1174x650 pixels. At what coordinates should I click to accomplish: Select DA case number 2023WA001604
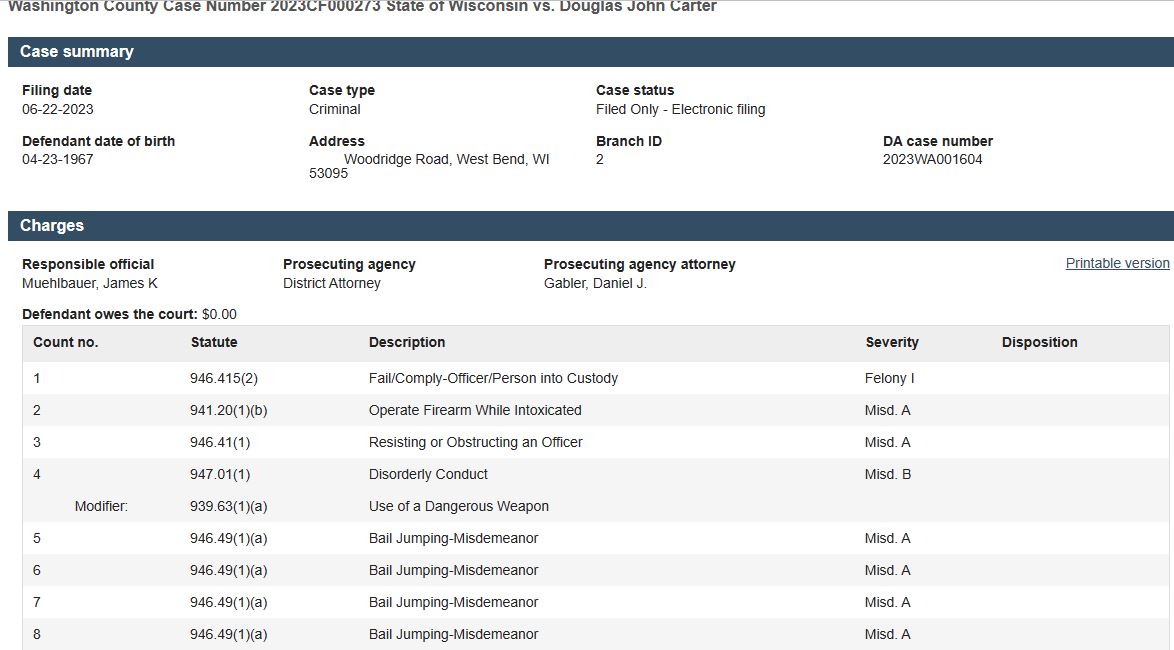932,160
